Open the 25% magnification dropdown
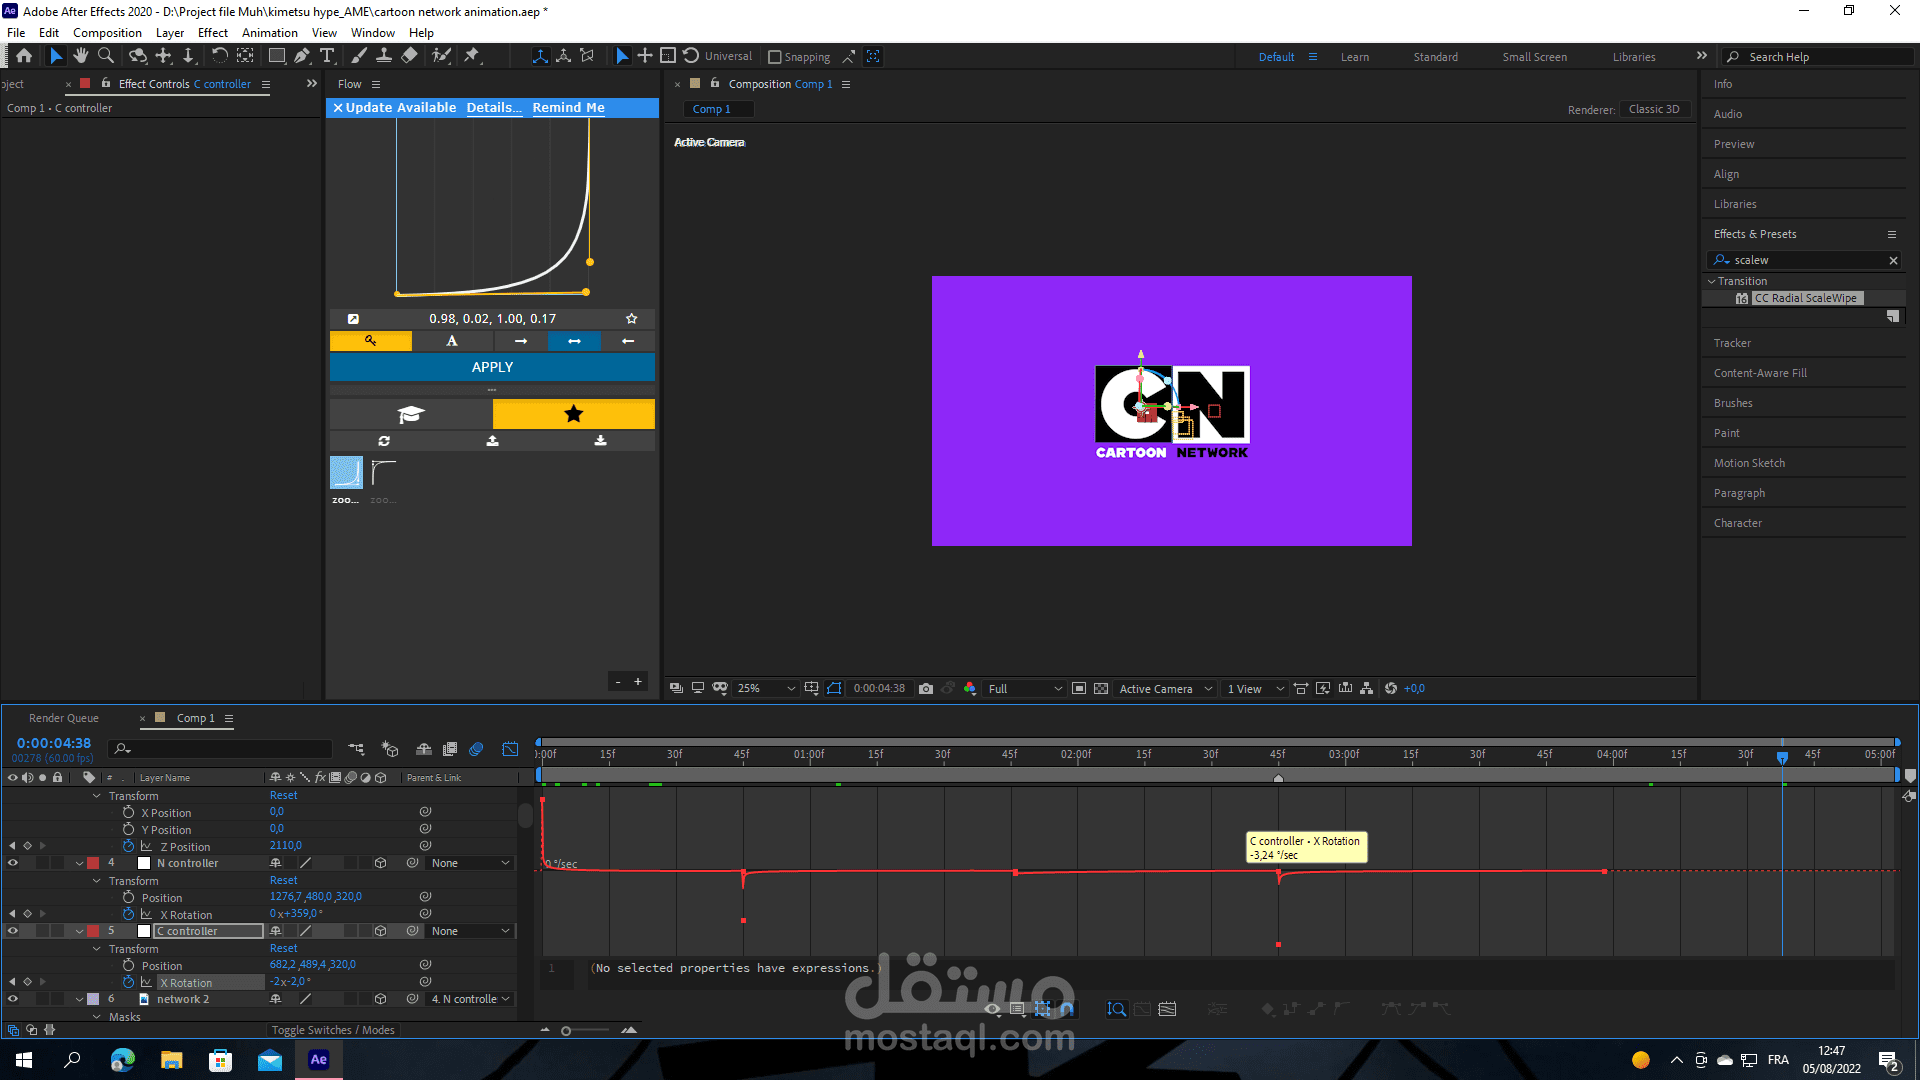This screenshot has width=1920, height=1080. tap(766, 688)
